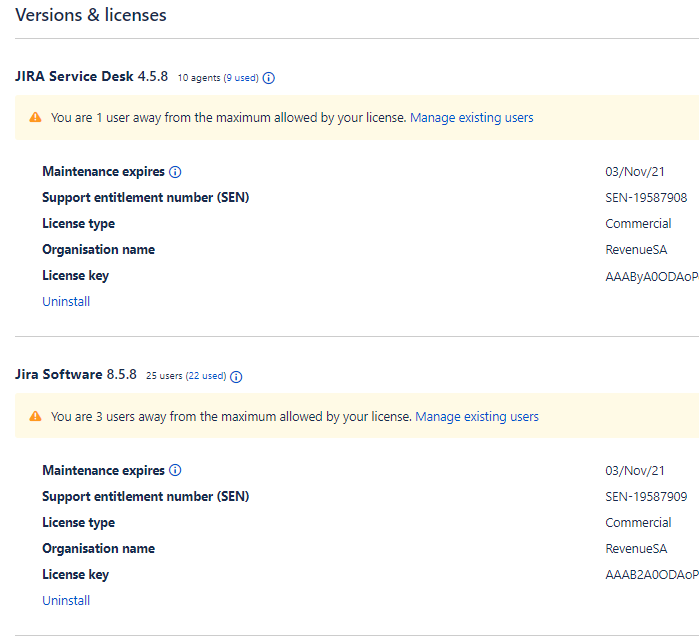The image size is (699, 643).
Task: Click warning icon in Service Desk license banner
Action: (x=35, y=117)
